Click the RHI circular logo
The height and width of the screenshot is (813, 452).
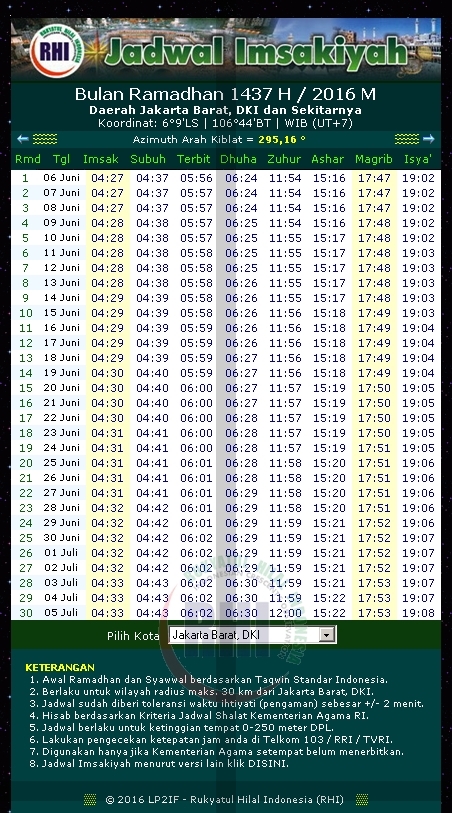coord(56,51)
